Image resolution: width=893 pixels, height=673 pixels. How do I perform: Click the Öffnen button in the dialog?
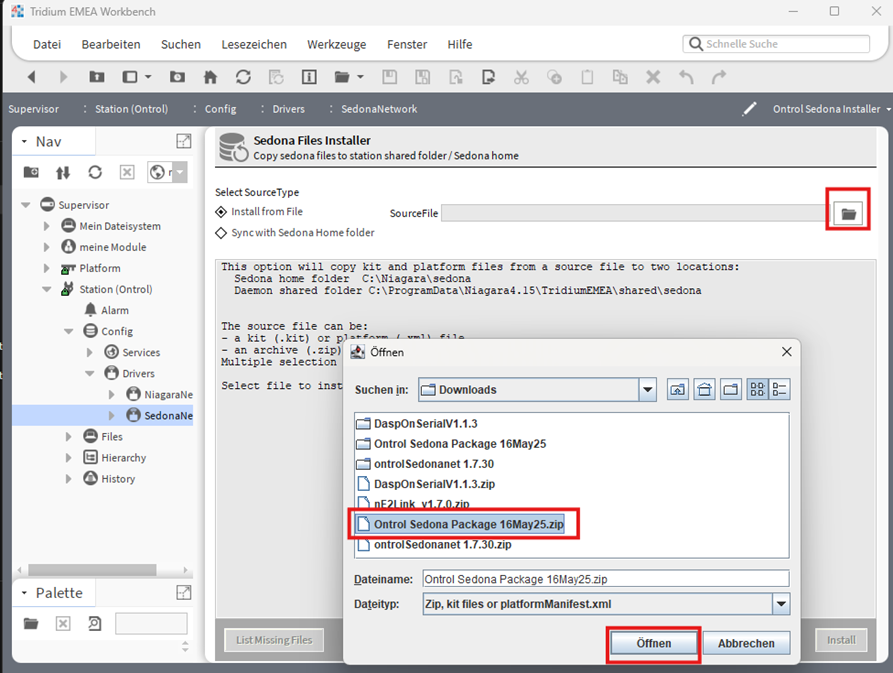point(653,643)
